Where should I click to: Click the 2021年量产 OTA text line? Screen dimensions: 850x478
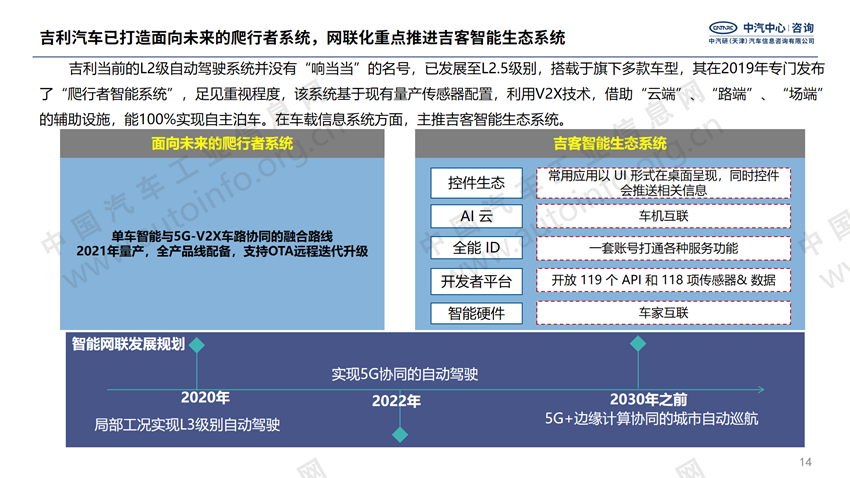[x=222, y=251]
